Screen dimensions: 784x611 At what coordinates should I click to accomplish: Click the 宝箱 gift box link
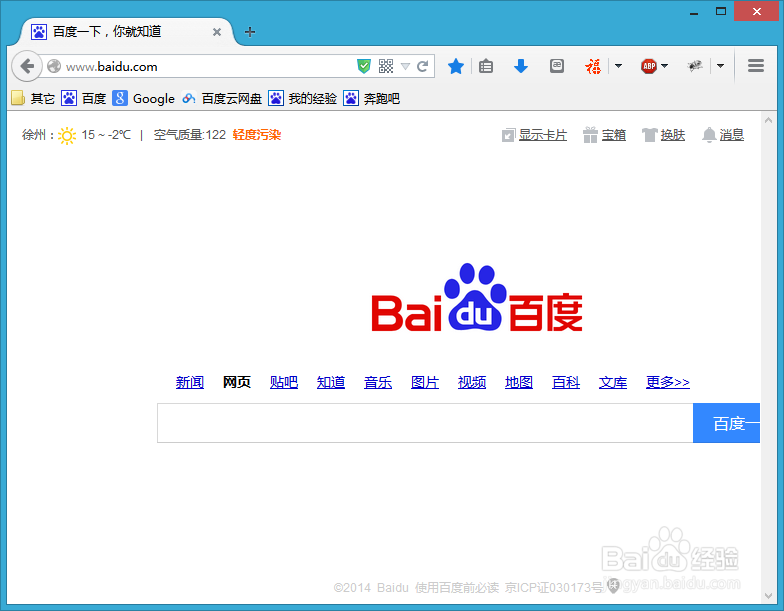click(x=614, y=134)
